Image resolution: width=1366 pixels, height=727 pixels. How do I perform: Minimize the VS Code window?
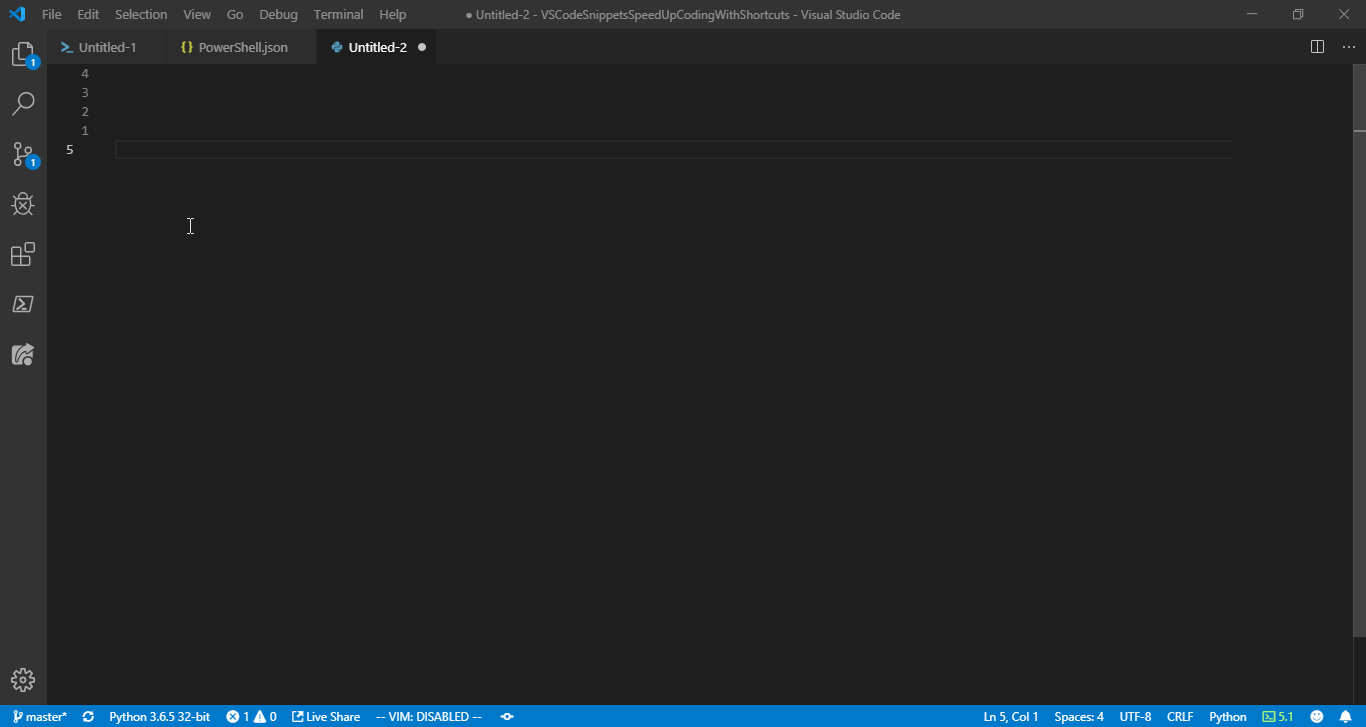(1252, 14)
